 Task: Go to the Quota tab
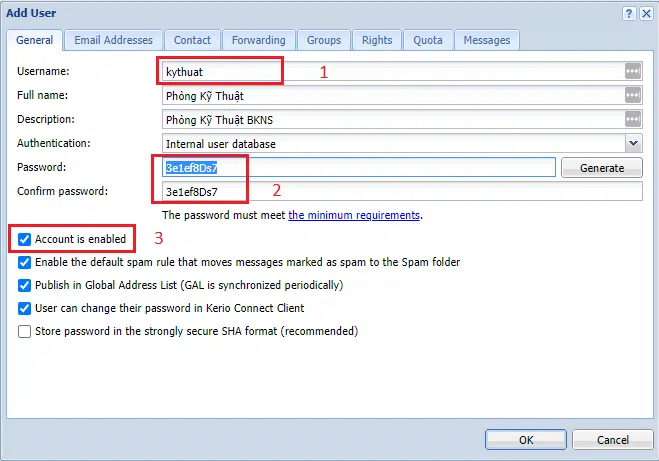[428, 40]
